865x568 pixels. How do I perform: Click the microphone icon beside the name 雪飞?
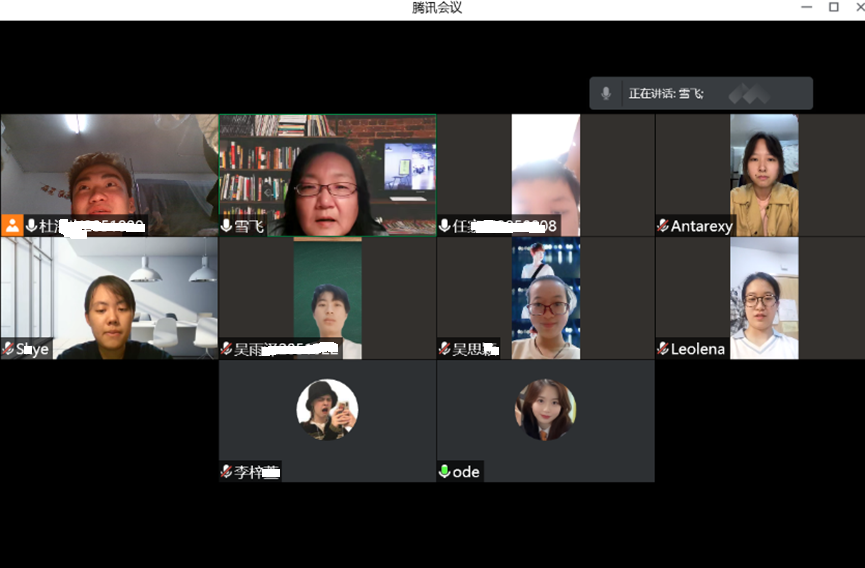[x=226, y=225]
